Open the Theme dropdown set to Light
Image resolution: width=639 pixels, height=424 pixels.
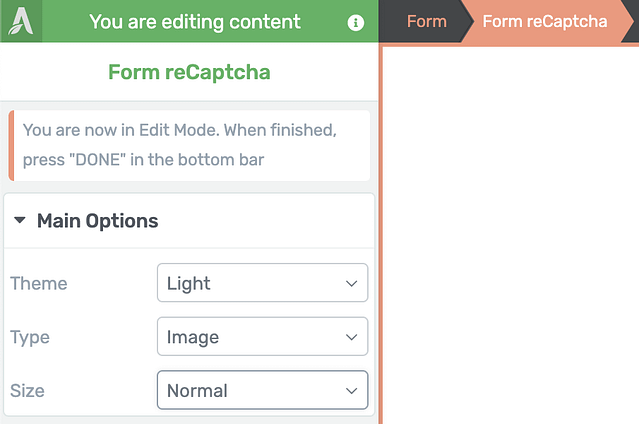[262, 283]
